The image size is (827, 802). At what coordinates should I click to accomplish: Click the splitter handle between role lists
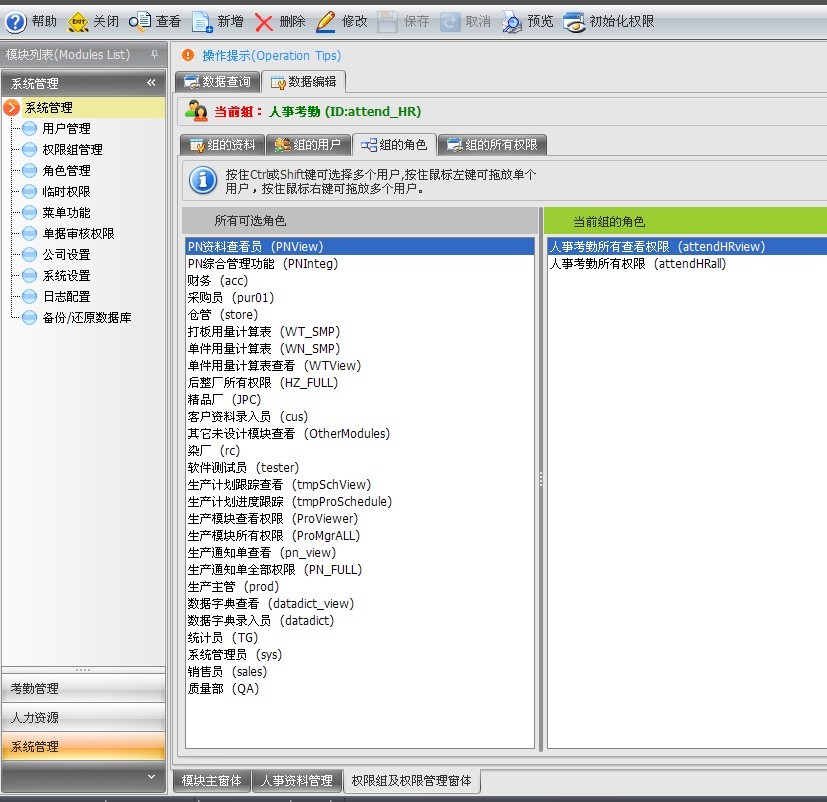[541, 480]
